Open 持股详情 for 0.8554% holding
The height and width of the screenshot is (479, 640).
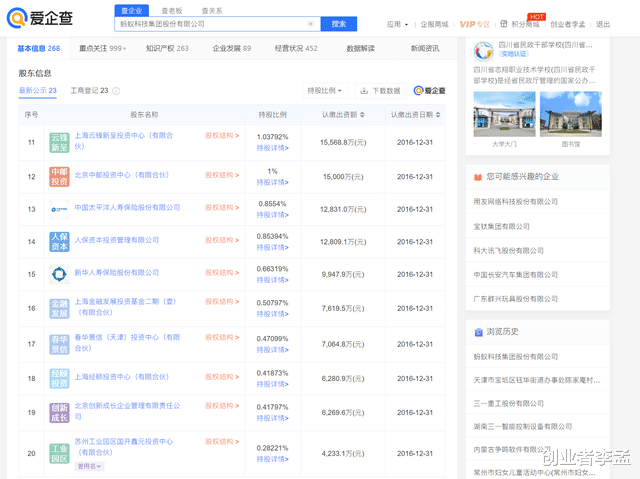pos(272,215)
